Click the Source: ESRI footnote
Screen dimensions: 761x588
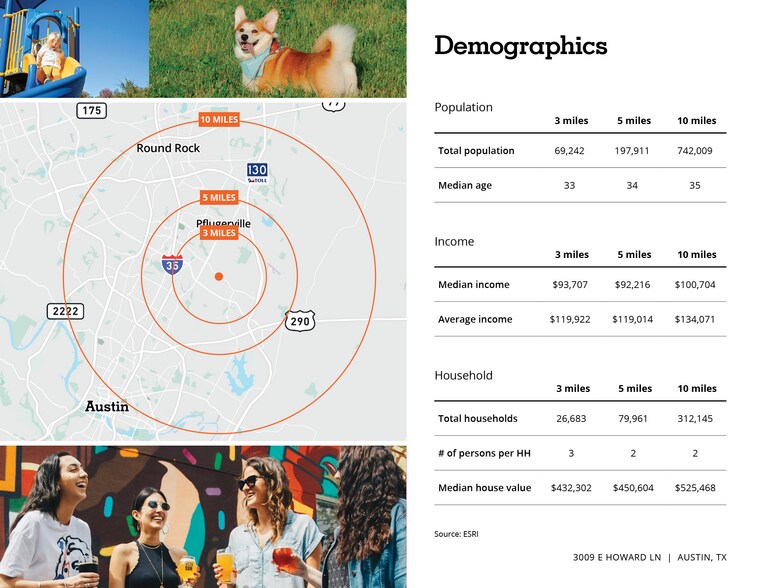456,534
